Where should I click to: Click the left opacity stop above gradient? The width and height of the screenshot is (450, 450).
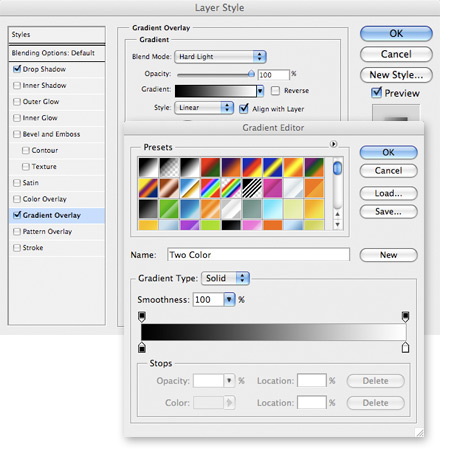point(142,317)
